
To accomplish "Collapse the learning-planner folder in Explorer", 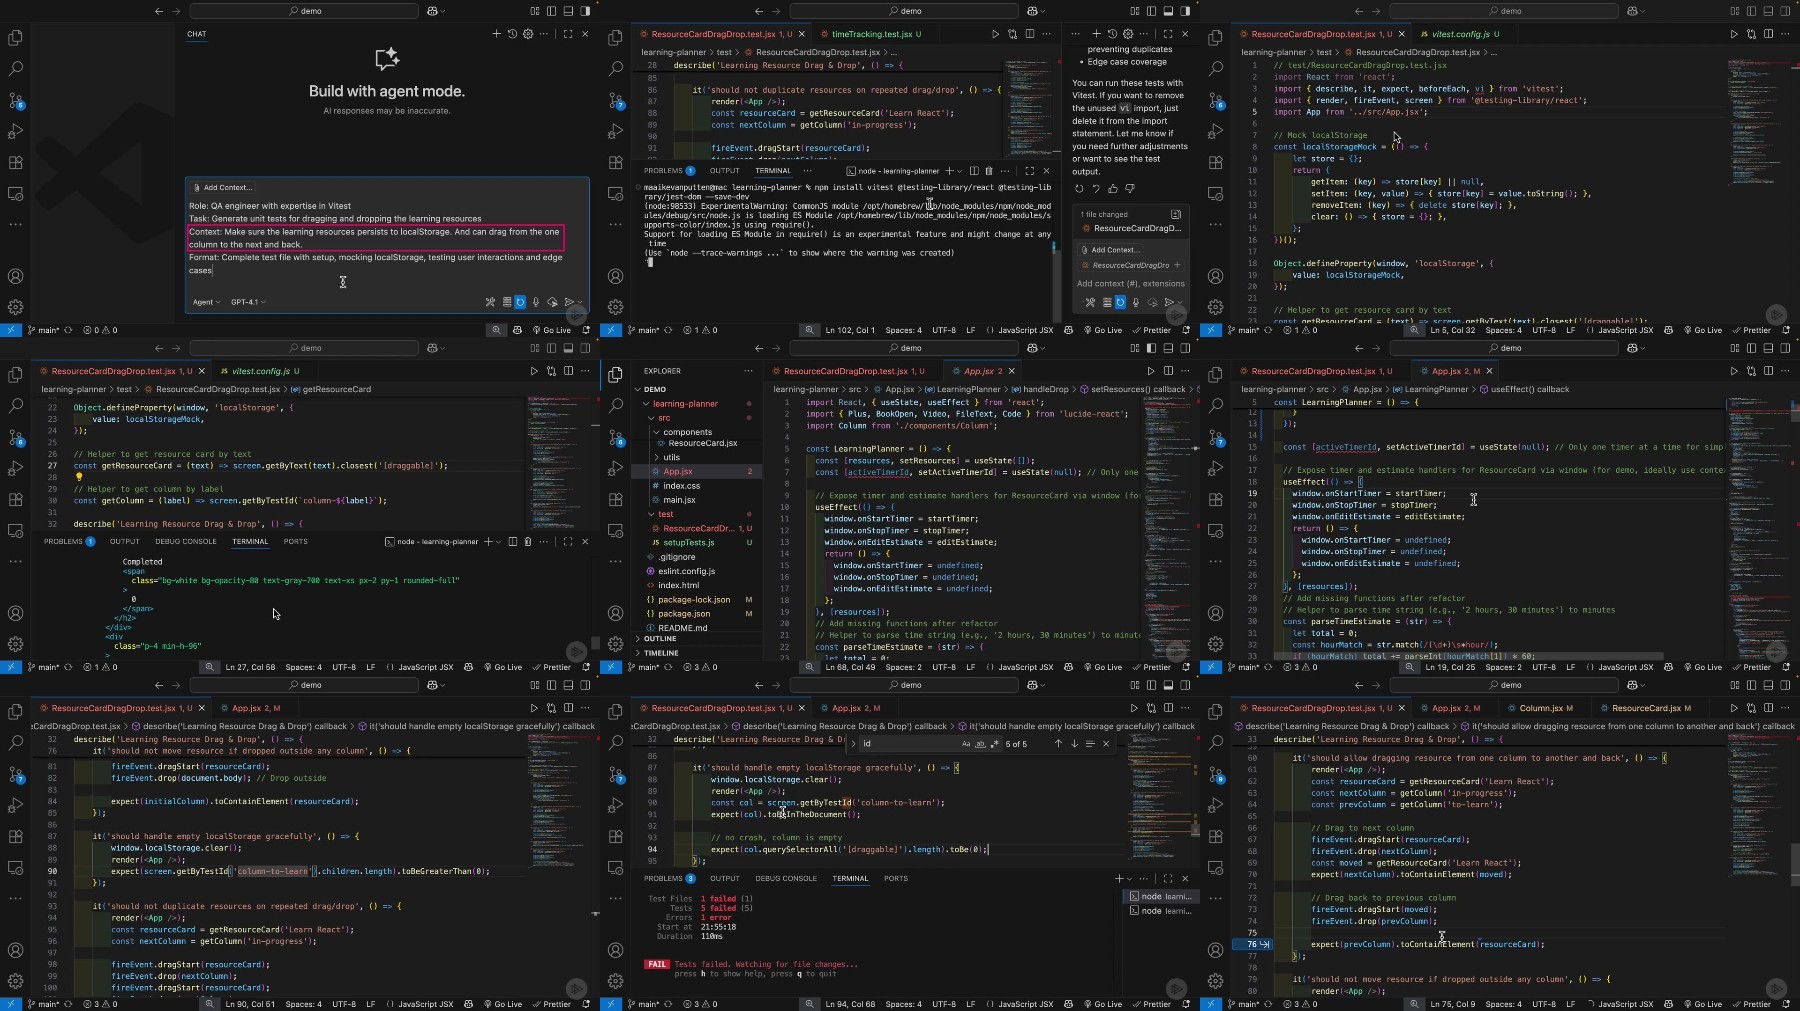I will pos(685,404).
